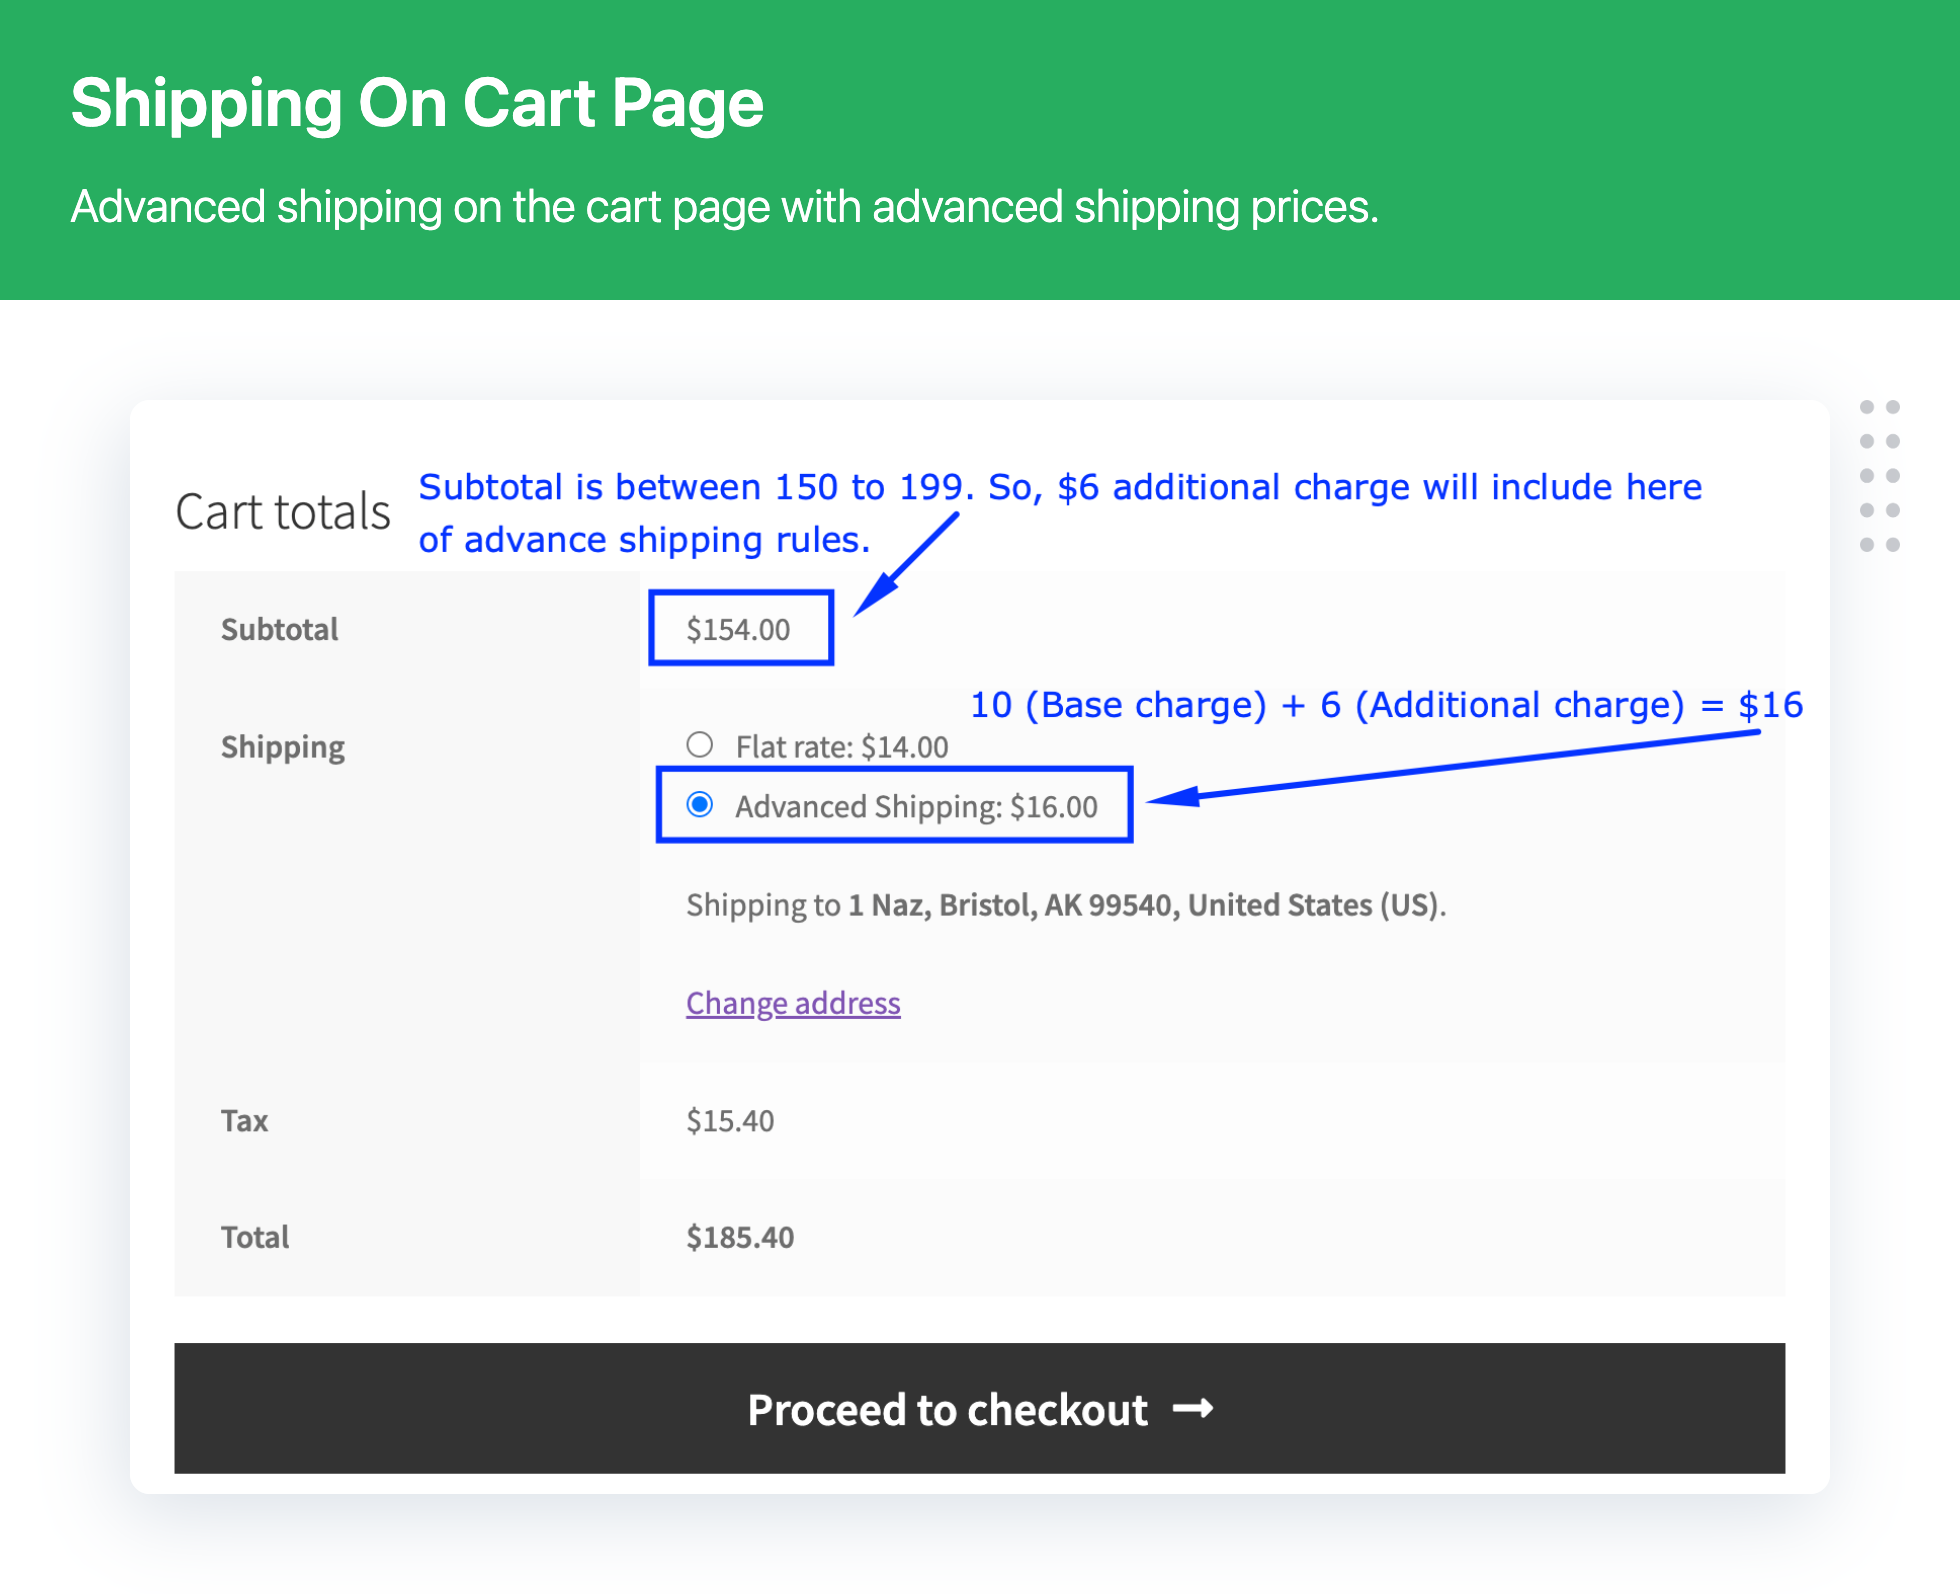Click the Shipping row label
This screenshot has height=1594, width=1960.
(x=283, y=748)
